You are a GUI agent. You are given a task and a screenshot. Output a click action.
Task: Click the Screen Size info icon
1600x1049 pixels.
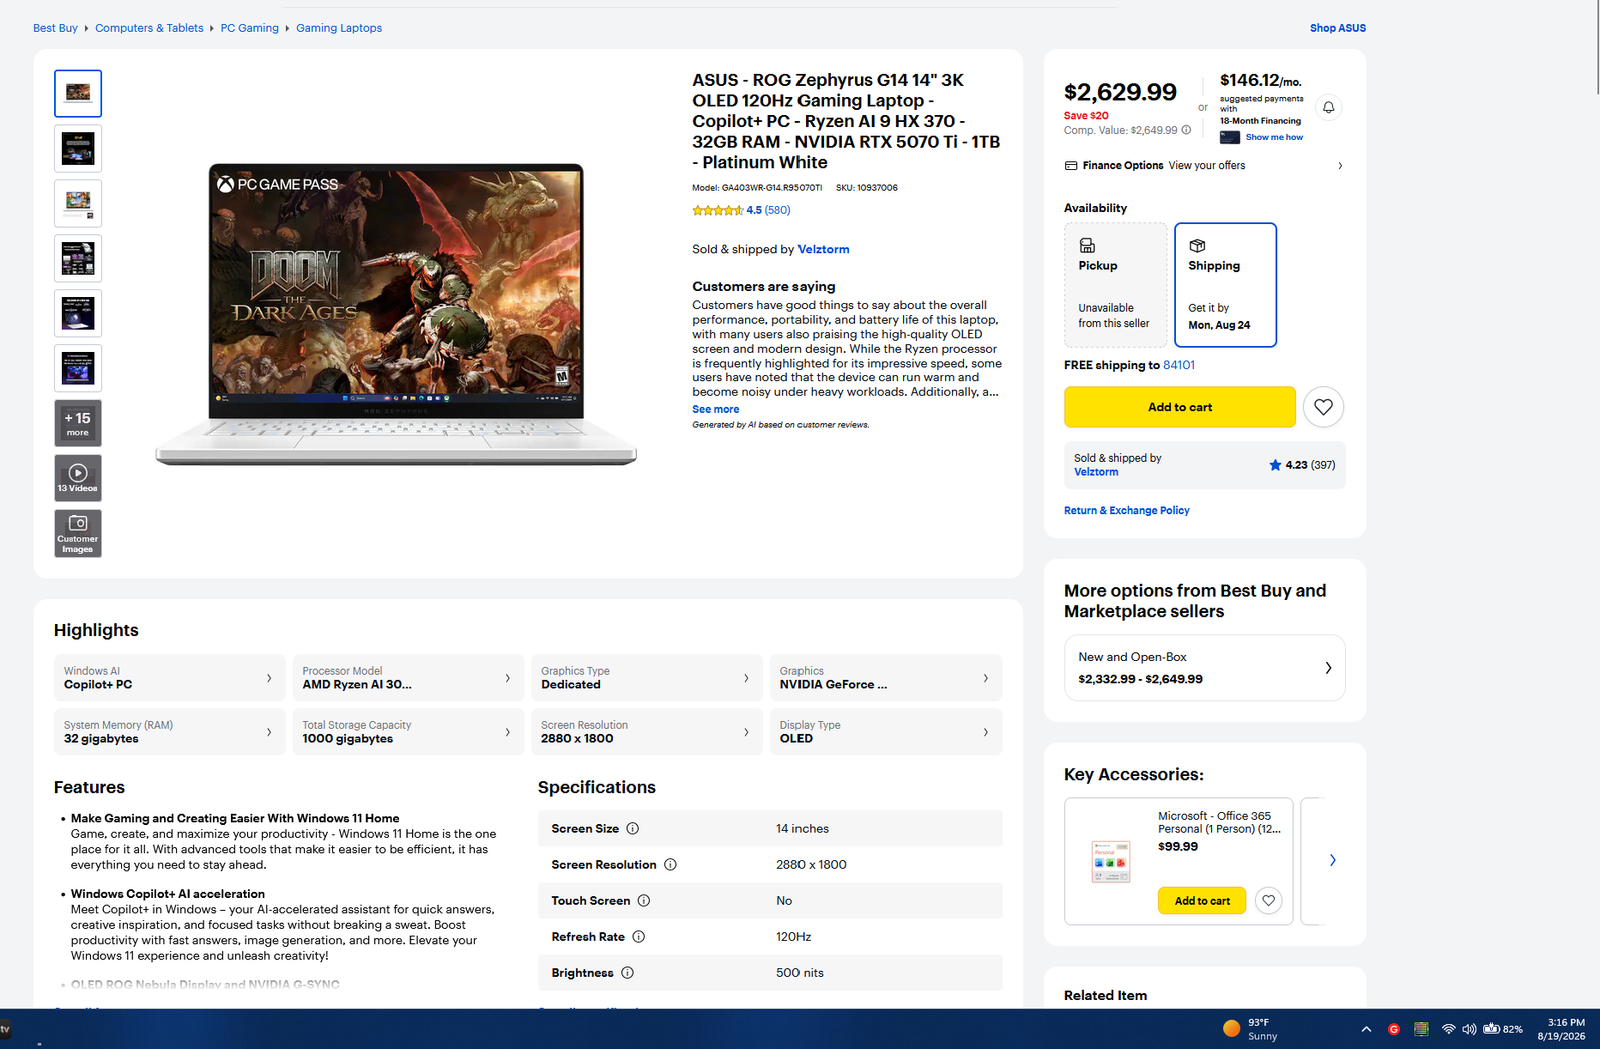[633, 828]
